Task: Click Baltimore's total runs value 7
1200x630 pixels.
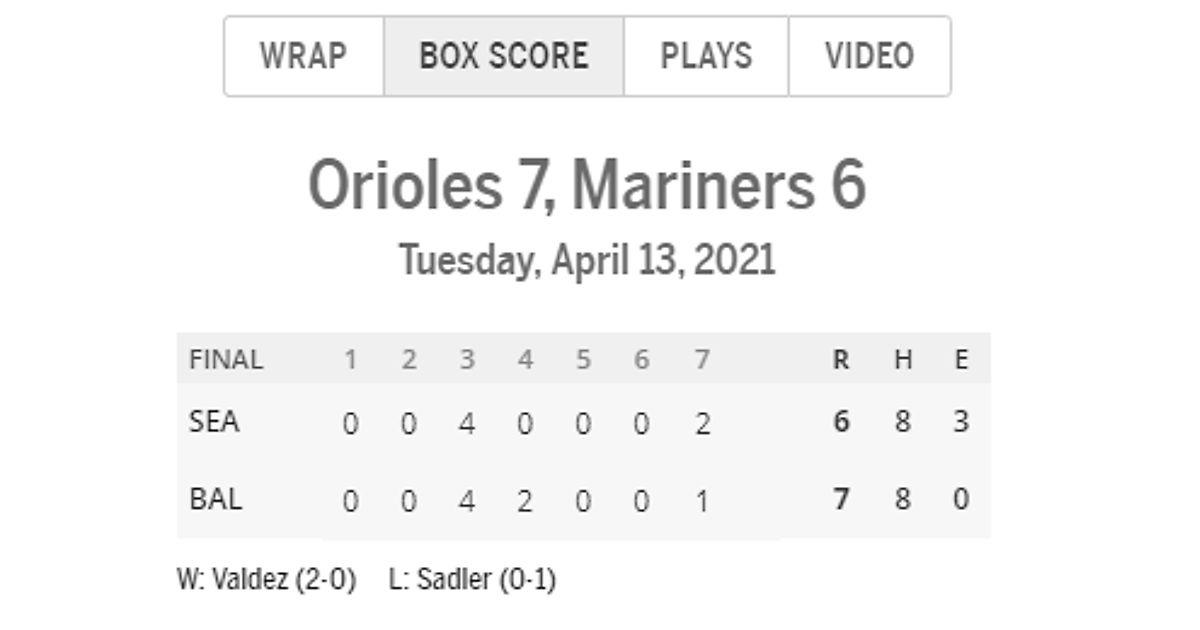Action: click(x=841, y=499)
